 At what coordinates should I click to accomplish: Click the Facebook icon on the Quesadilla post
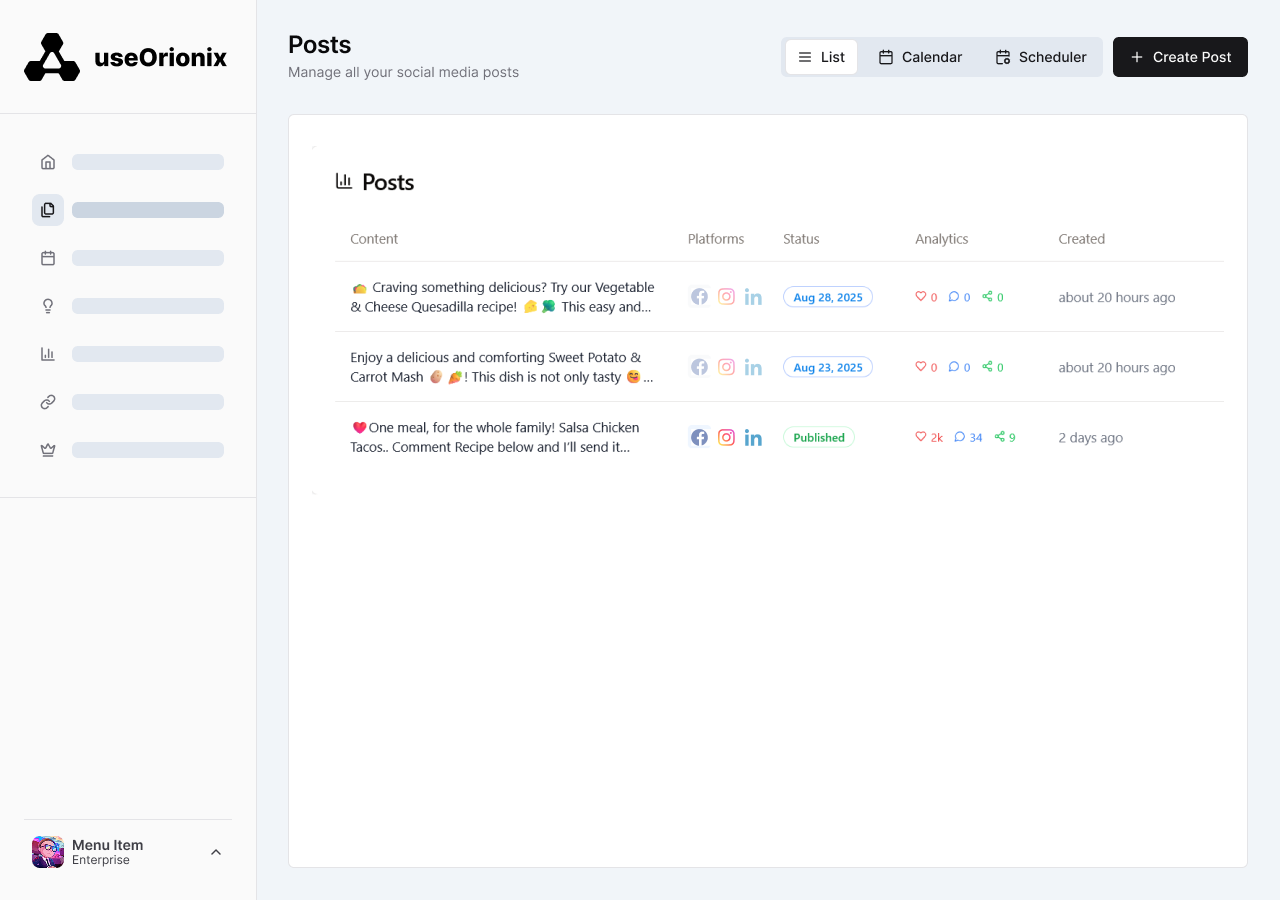pos(699,296)
